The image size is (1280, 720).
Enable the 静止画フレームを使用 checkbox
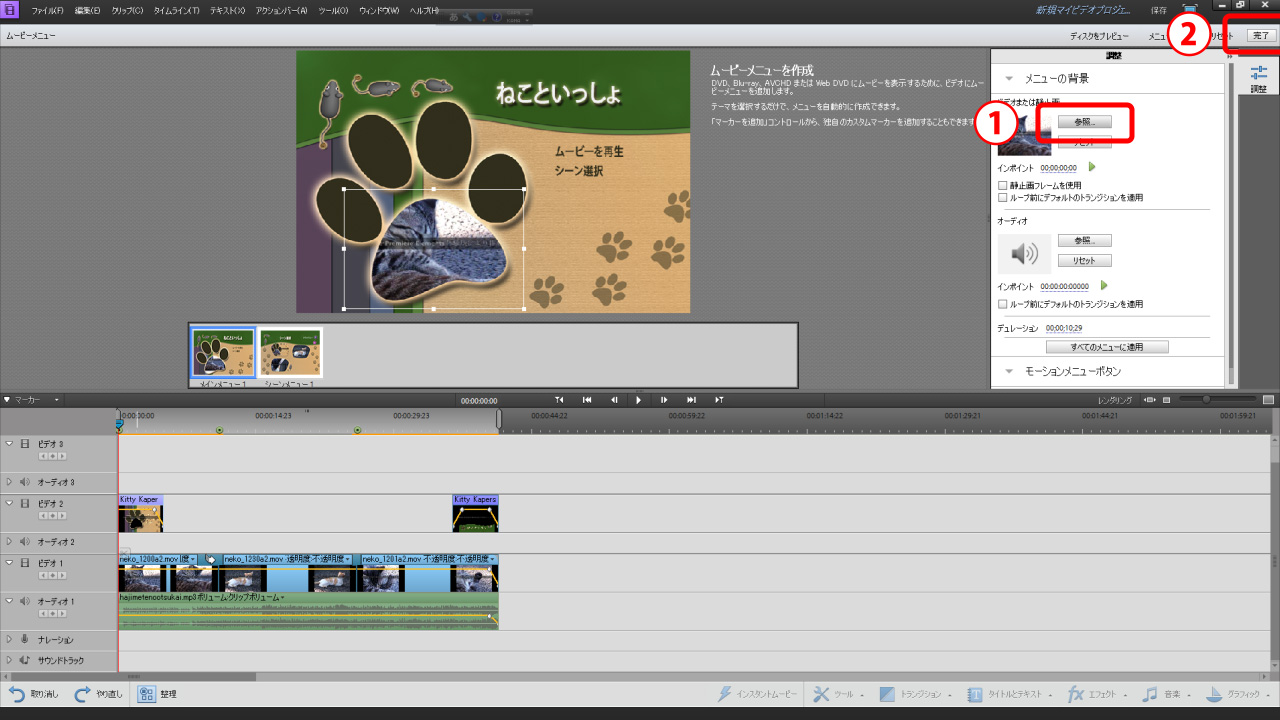point(1003,185)
